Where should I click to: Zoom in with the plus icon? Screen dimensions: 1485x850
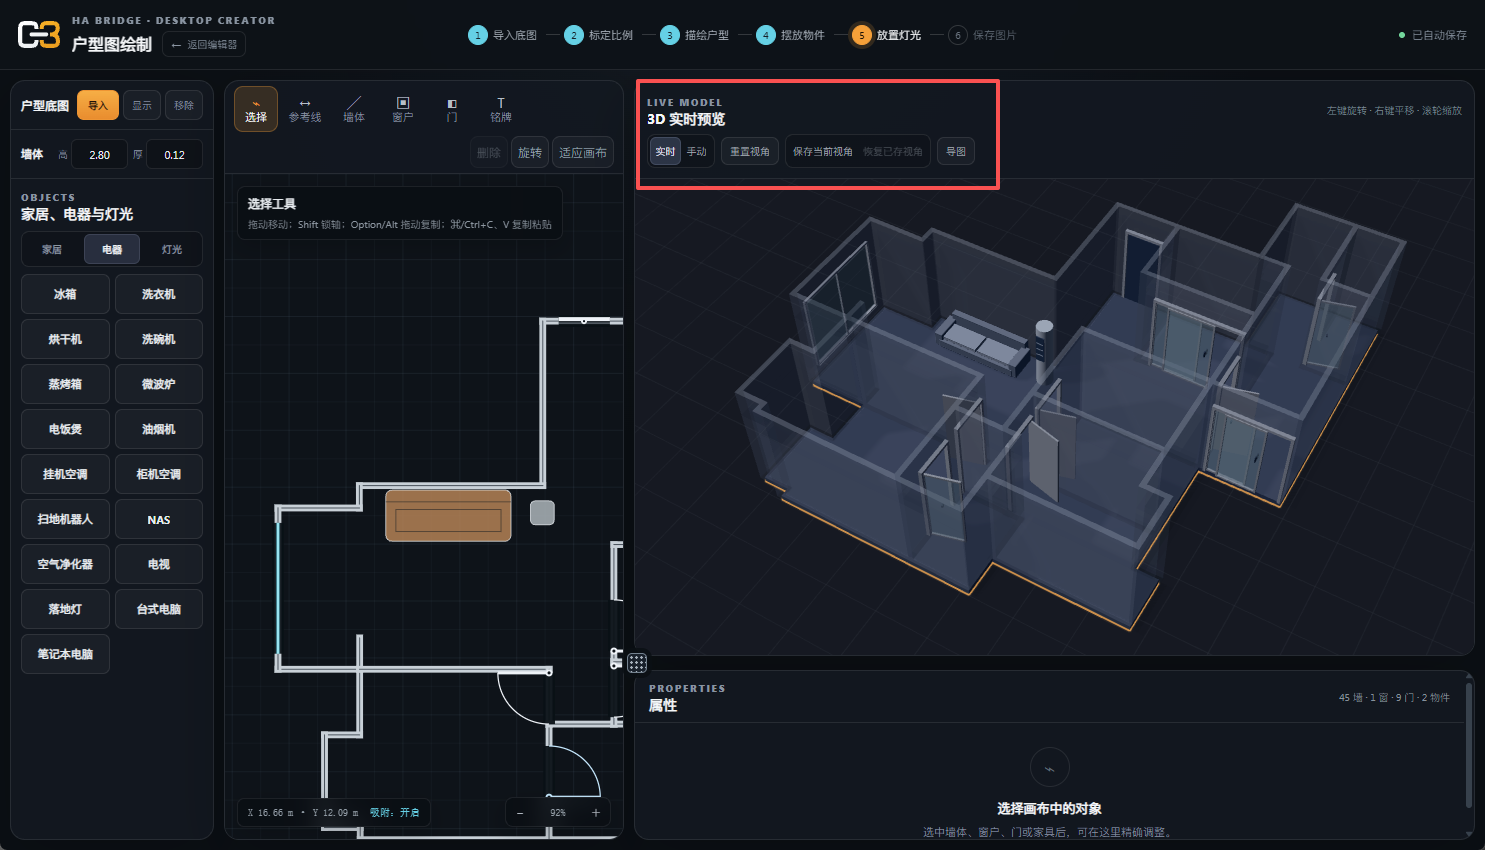pos(596,813)
